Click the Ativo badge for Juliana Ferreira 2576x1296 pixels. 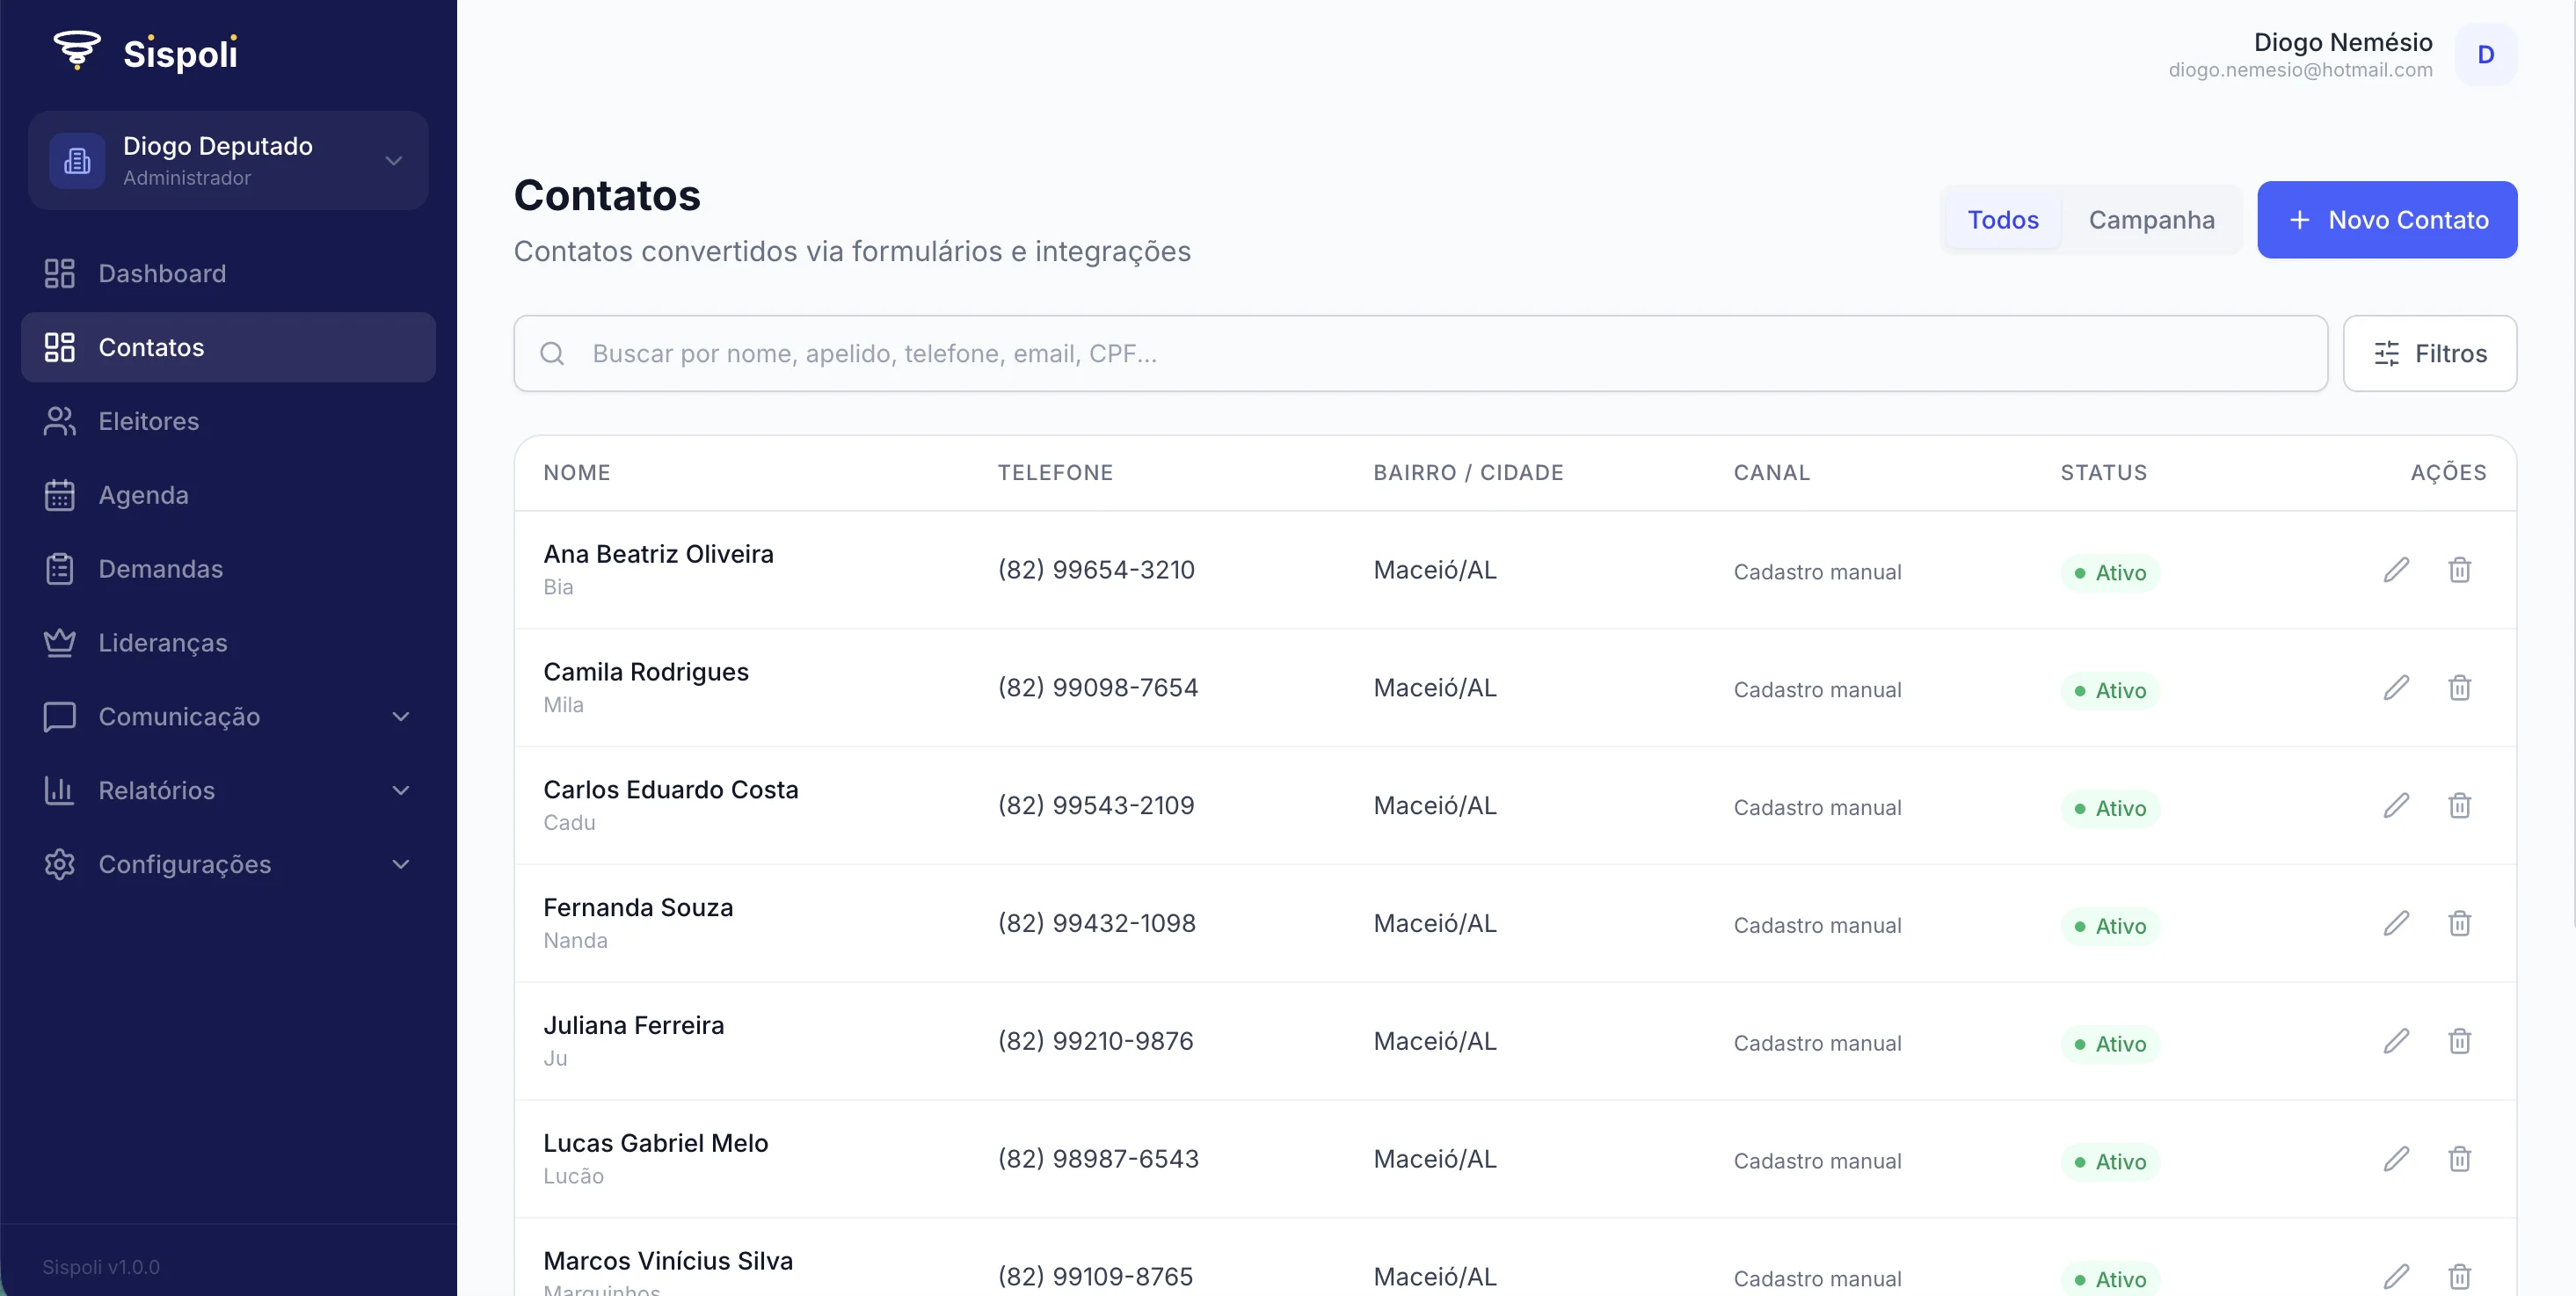(x=2110, y=1044)
